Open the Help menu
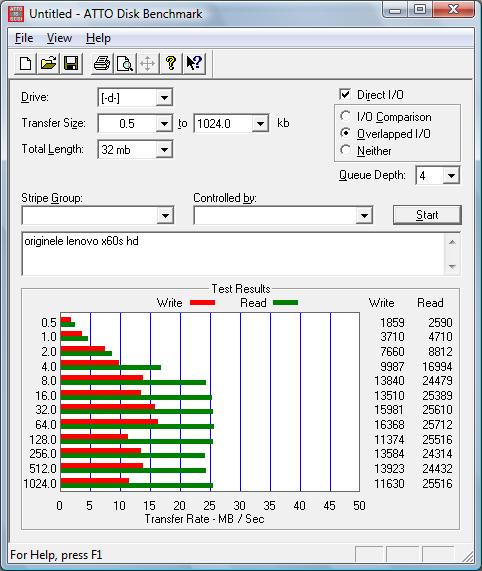Image resolution: width=482 pixels, height=571 pixels. pos(98,38)
